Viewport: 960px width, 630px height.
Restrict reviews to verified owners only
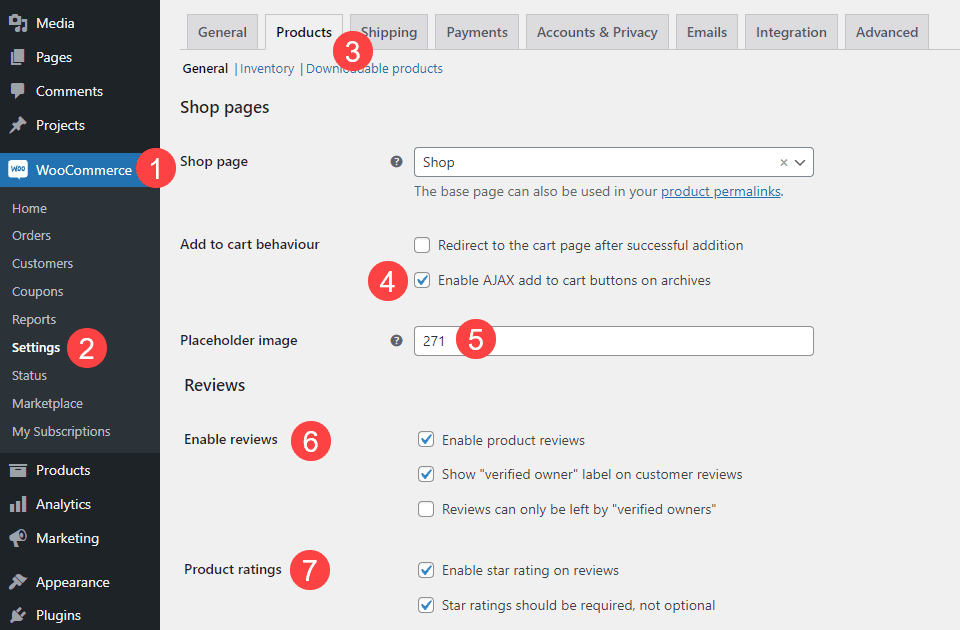(x=426, y=509)
